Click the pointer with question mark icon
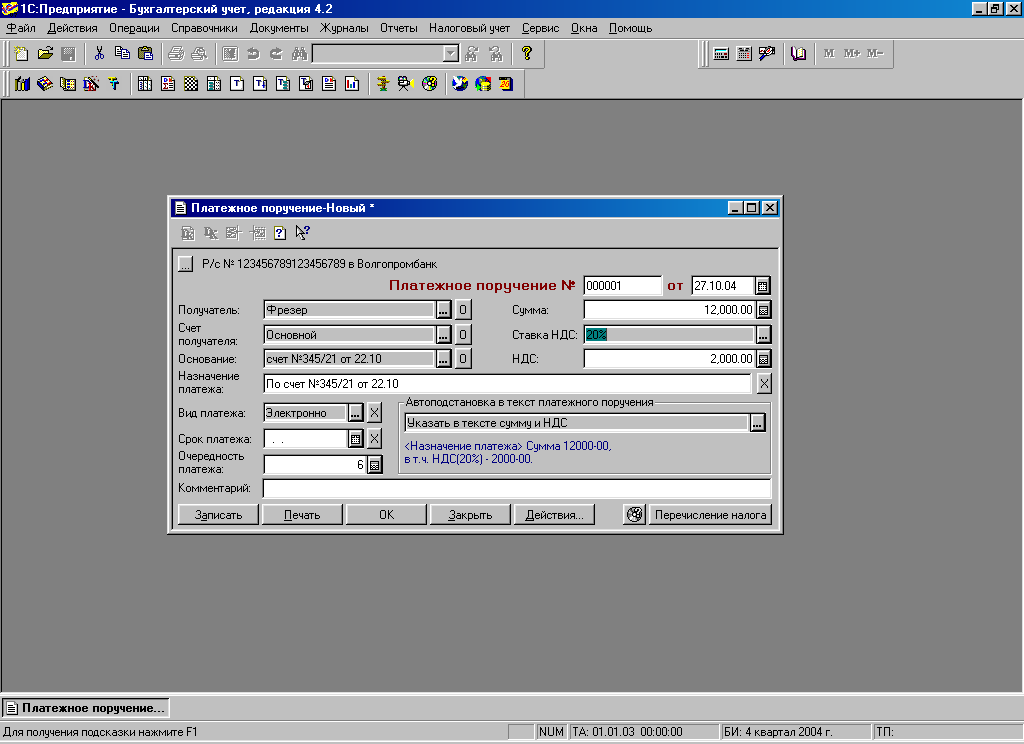 click(302, 233)
